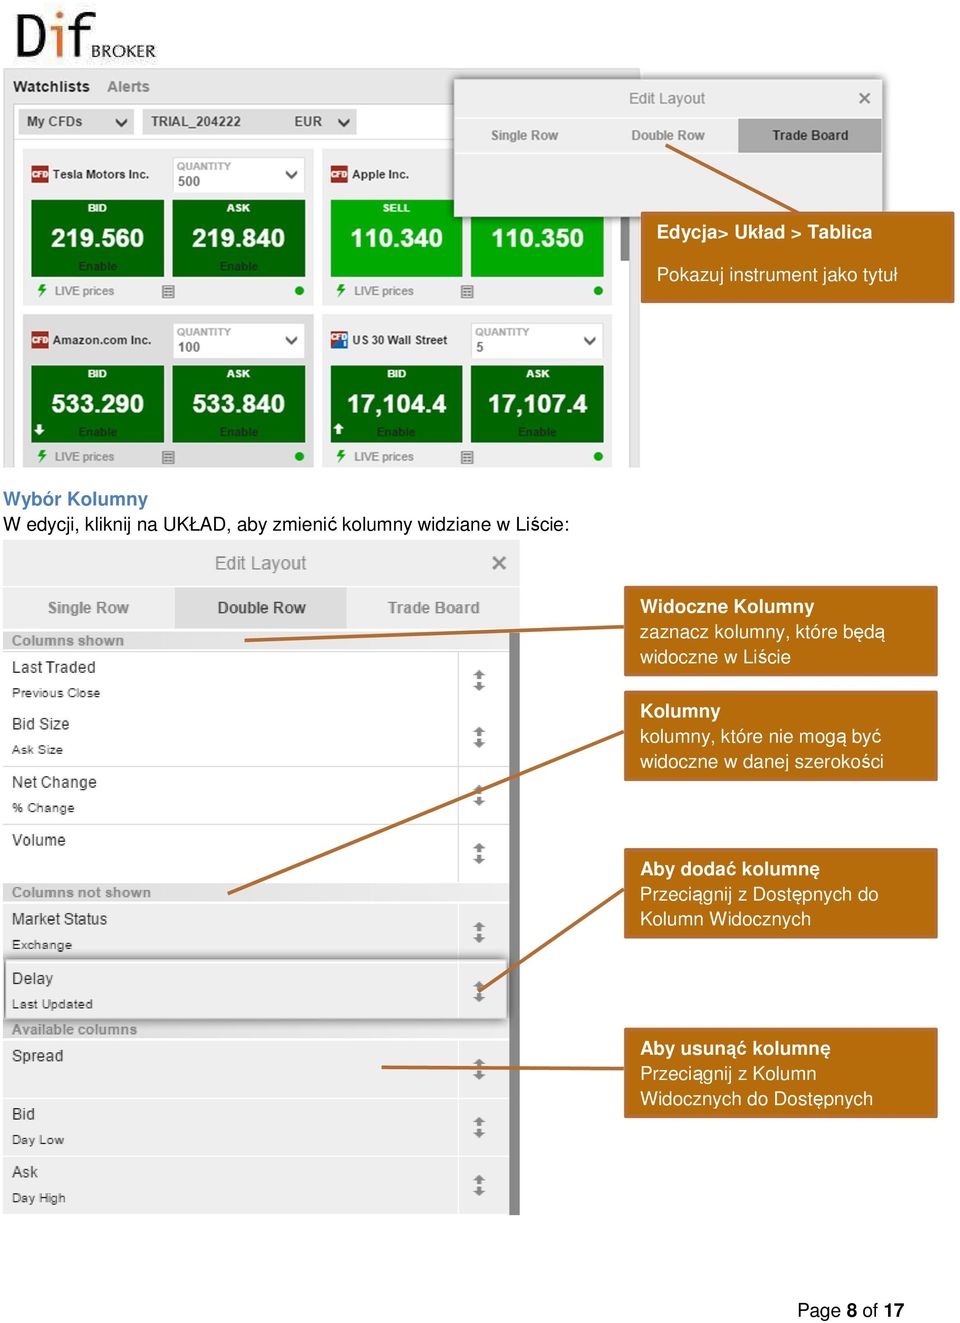Click US 30 Wall Street BID 17,104.4
Screen dimensions: 960x1323
coord(396,404)
